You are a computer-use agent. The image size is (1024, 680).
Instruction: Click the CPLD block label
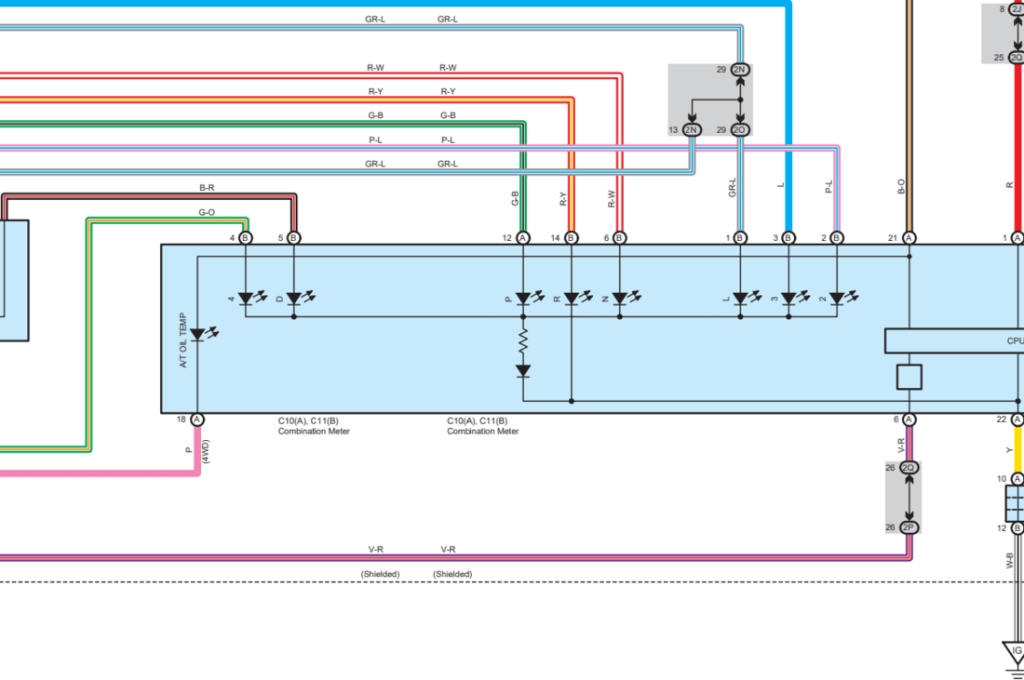click(1014, 340)
